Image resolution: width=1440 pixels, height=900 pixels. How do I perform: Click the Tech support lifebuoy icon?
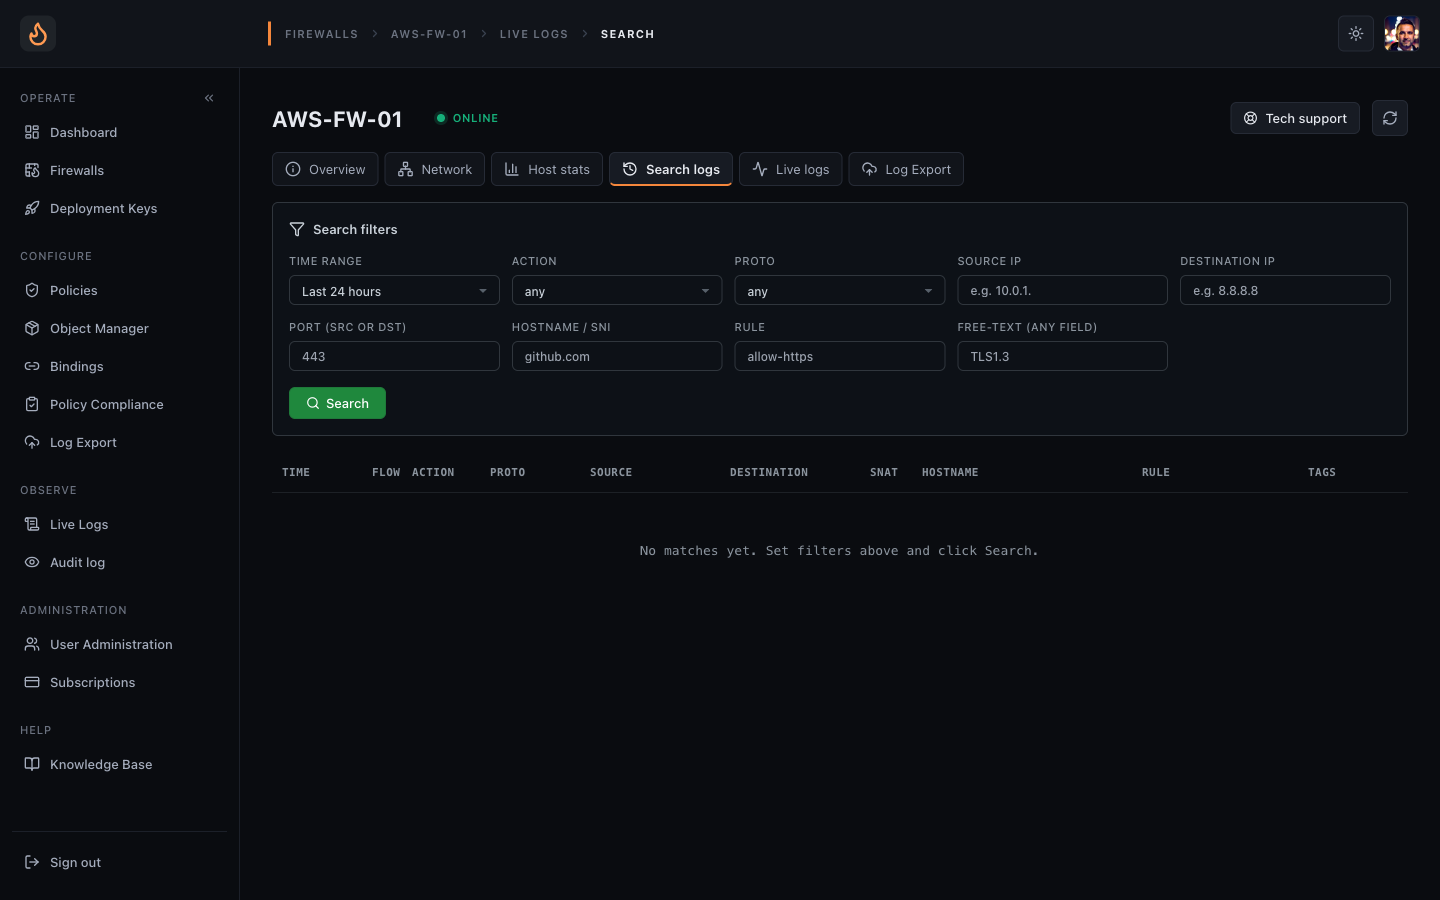(x=1250, y=118)
